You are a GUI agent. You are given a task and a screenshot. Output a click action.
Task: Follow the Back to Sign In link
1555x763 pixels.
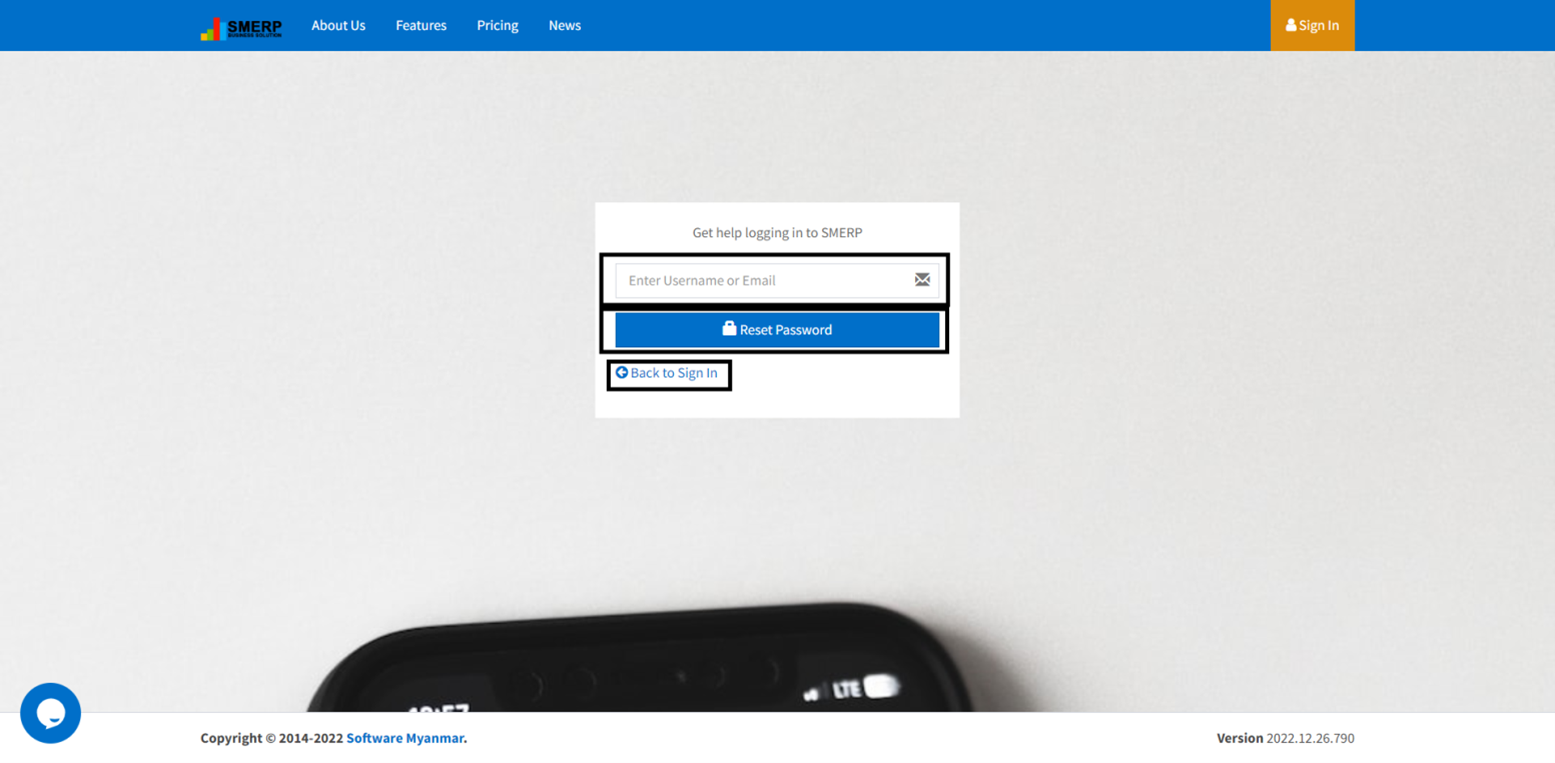tap(666, 373)
